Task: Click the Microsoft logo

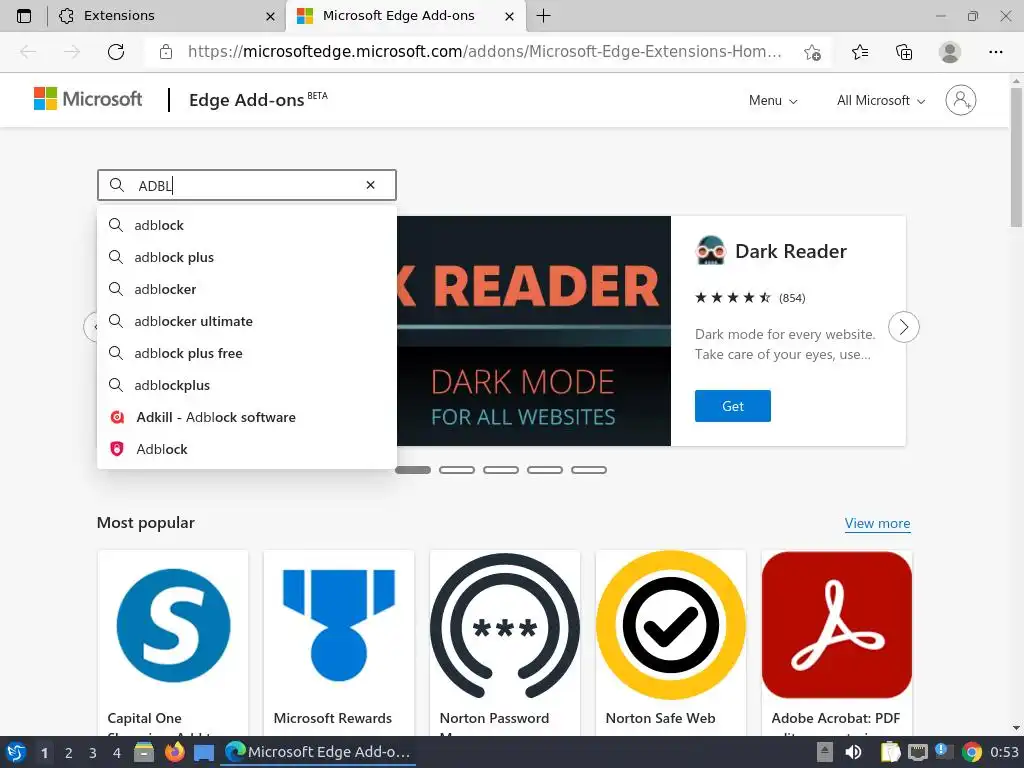Action: (88, 99)
